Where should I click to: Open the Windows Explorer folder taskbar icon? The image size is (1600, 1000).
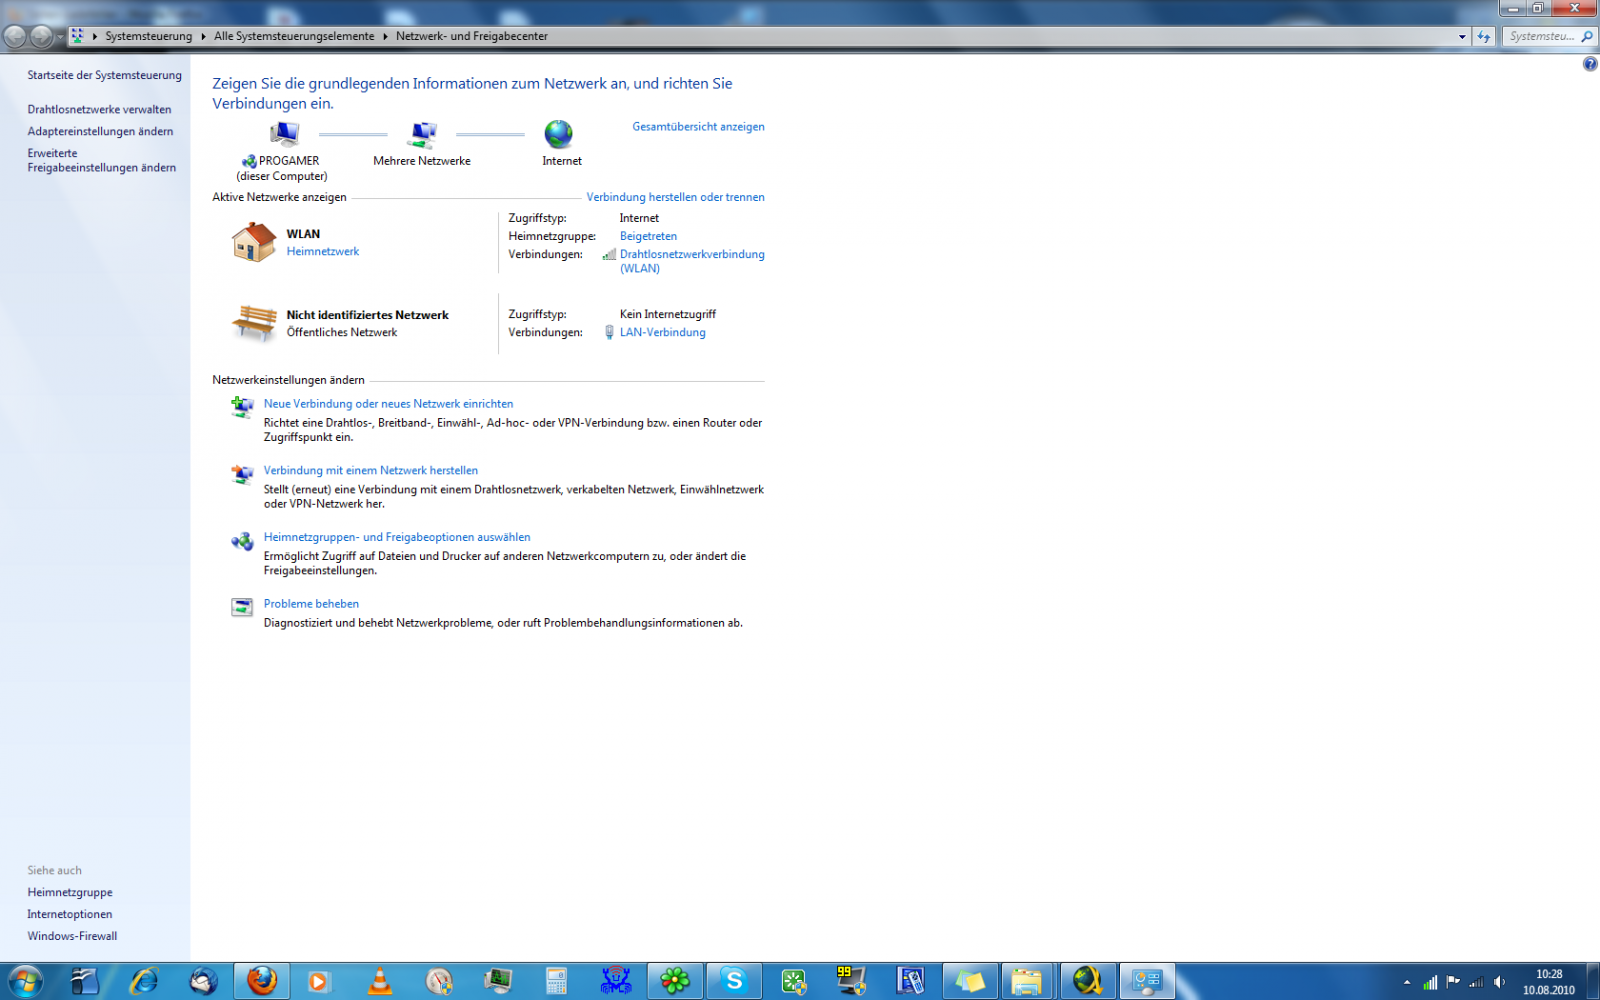click(1026, 981)
